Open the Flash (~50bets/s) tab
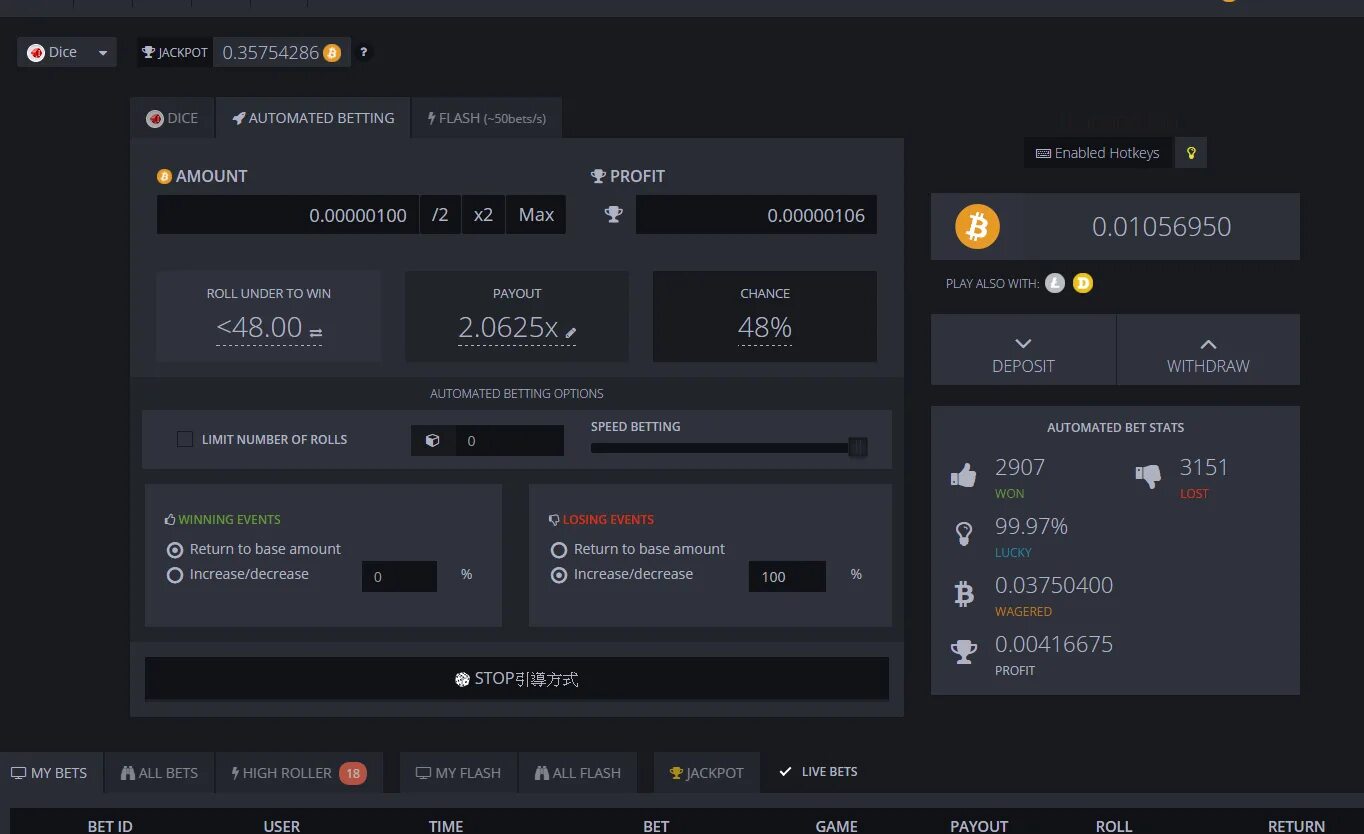This screenshot has width=1364, height=834. (487, 118)
